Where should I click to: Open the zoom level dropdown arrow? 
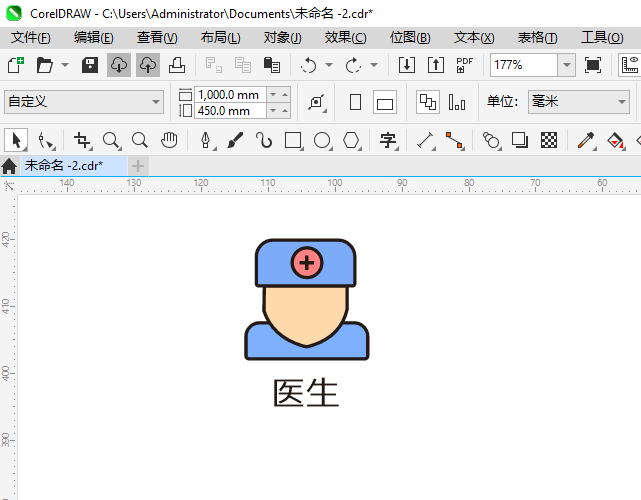click(567, 65)
